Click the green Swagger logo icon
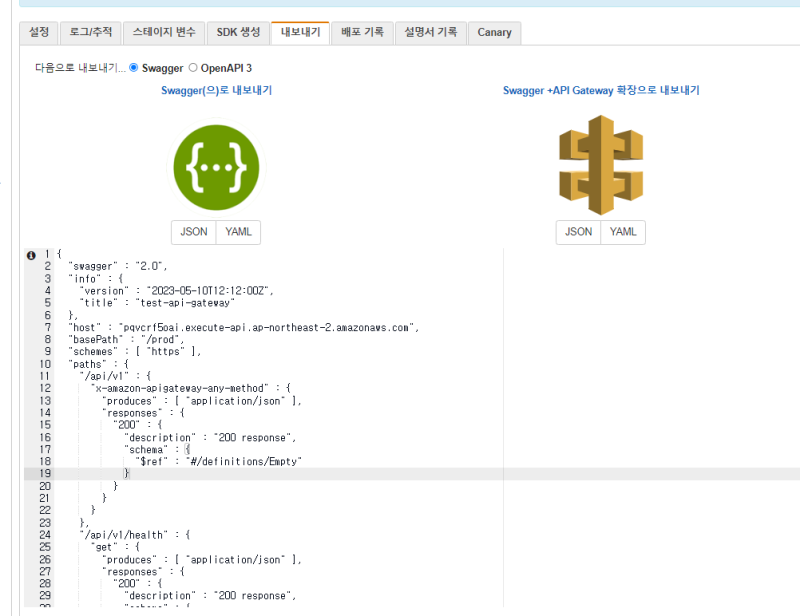Screen dimensions: 800x616 pos(216,167)
